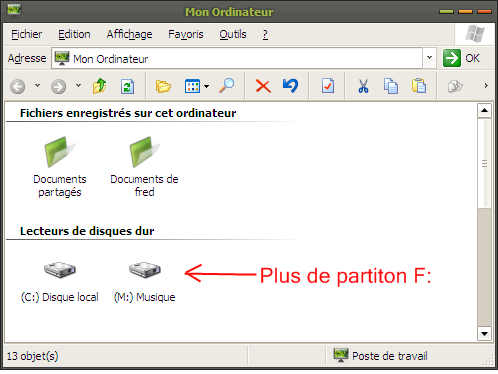Click 'Fichiers enregistrés sur cet ordinateur' heading
Screen dimensions: 498x374
click(x=128, y=113)
